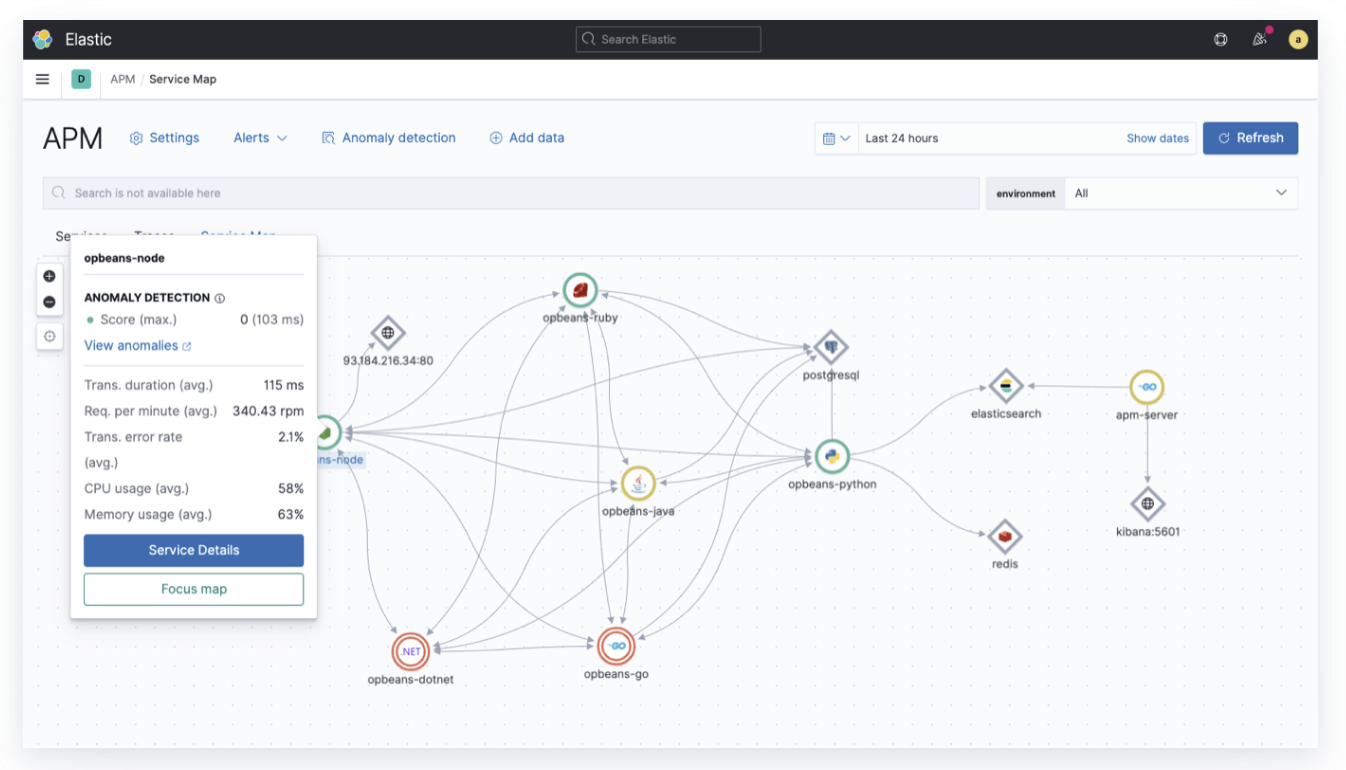
Task: Select the opbeans-python service node
Action: (832, 457)
